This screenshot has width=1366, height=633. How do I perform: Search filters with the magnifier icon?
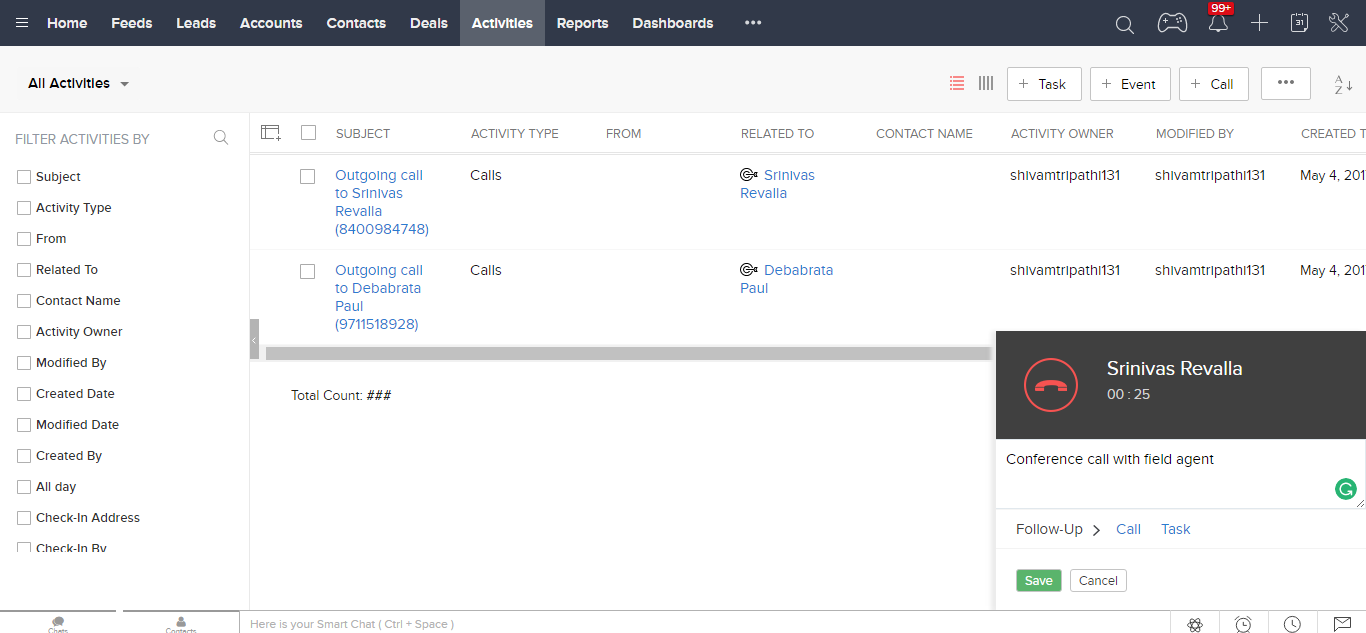point(221,138)
